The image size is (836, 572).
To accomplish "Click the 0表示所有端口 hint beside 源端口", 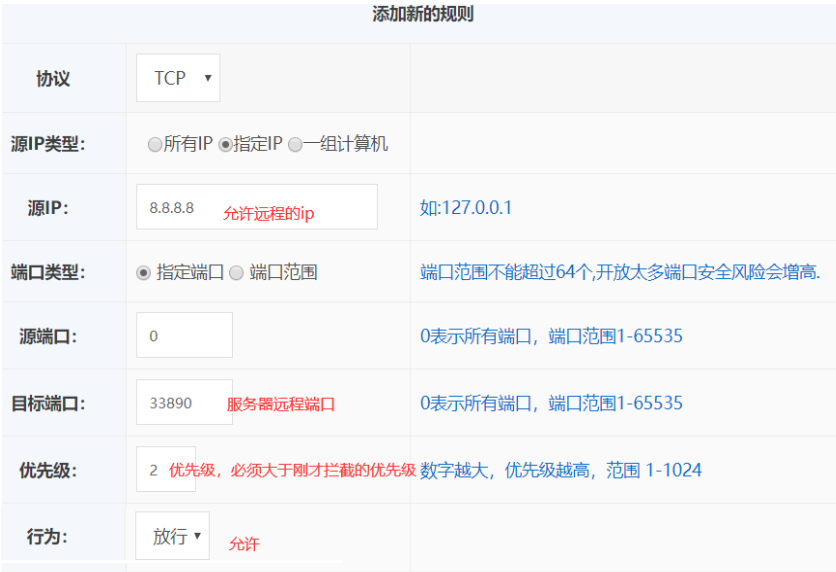I will coord(551,336).
